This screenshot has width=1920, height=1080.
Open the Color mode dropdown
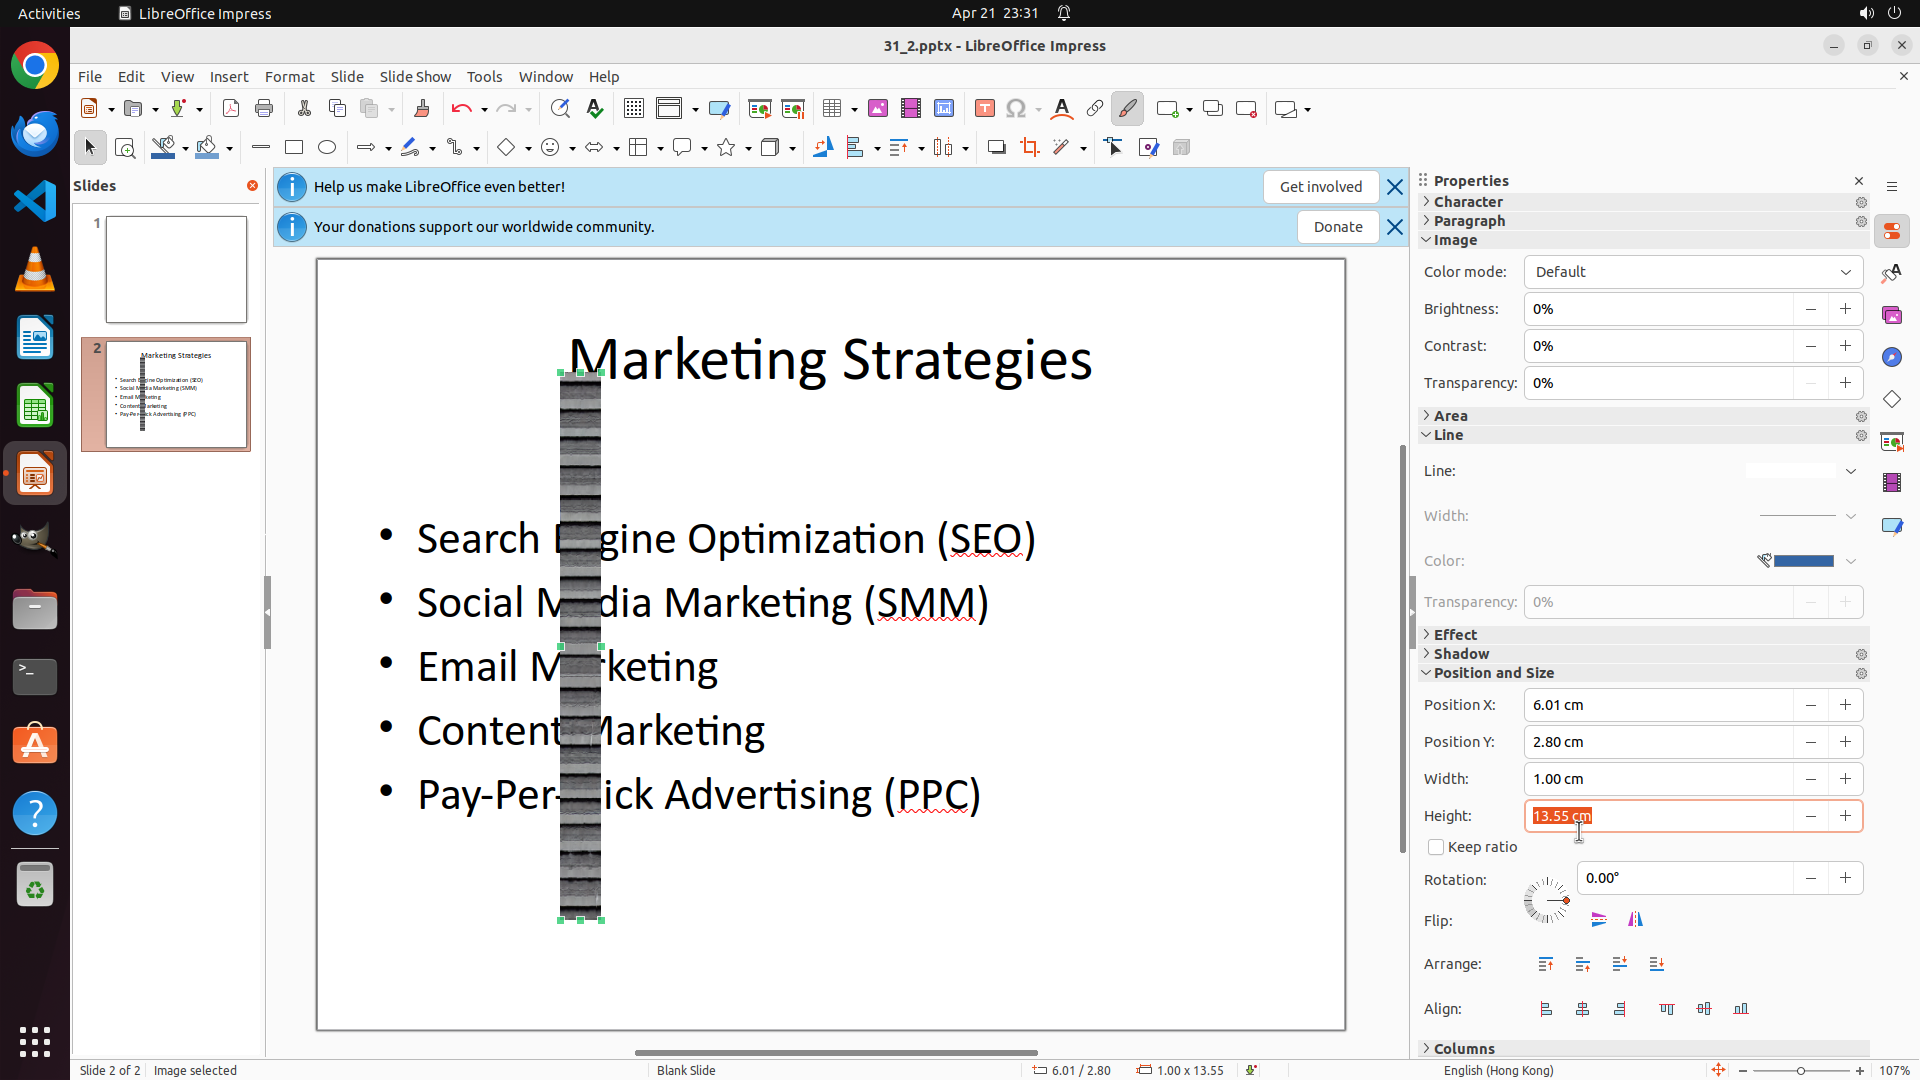point(1693,272)
